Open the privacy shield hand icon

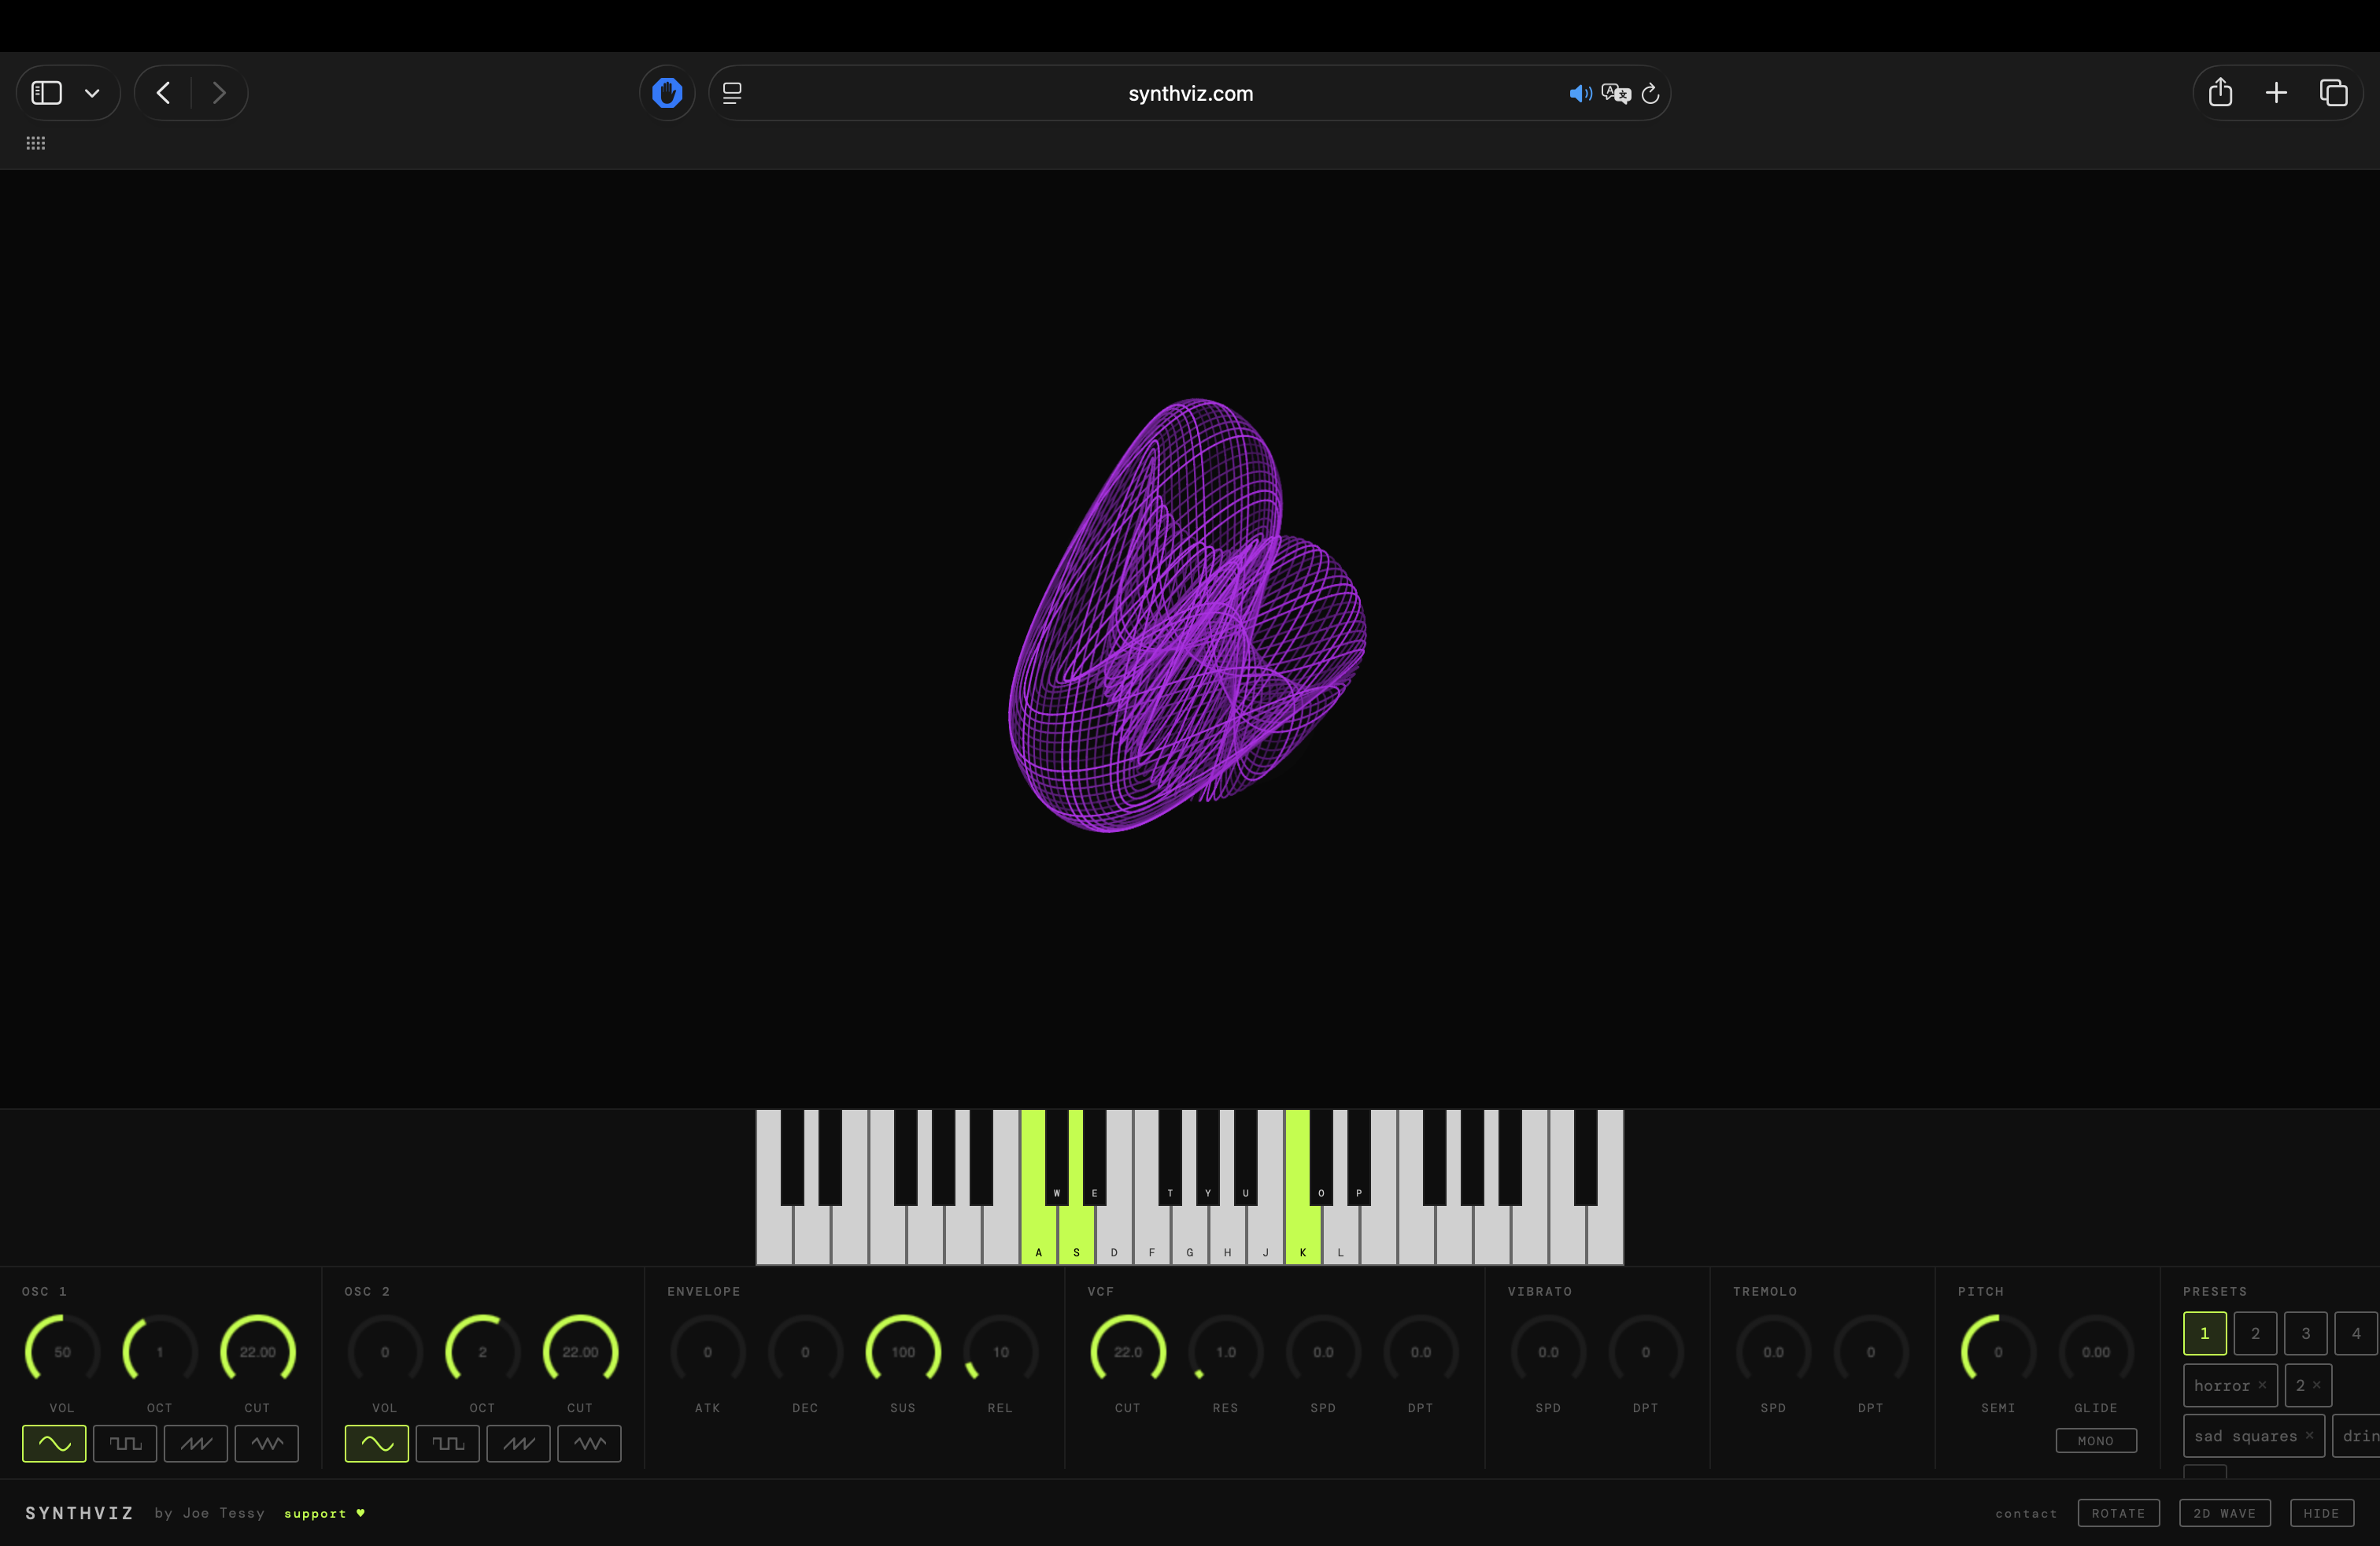click(x=667, y=93)
